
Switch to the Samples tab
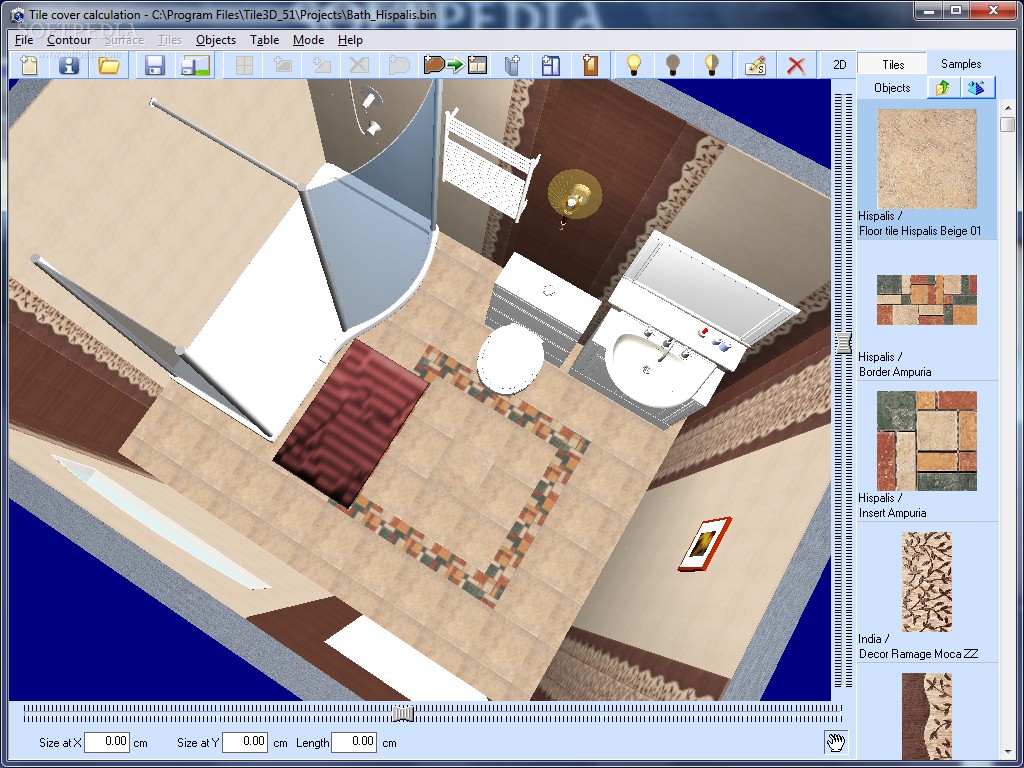click(x=961, y=63)
